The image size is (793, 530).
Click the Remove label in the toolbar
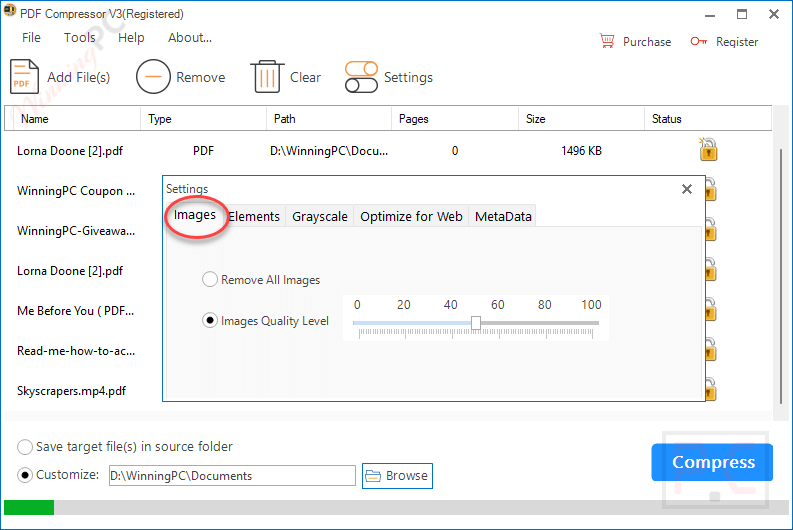[x=200, y=77]
